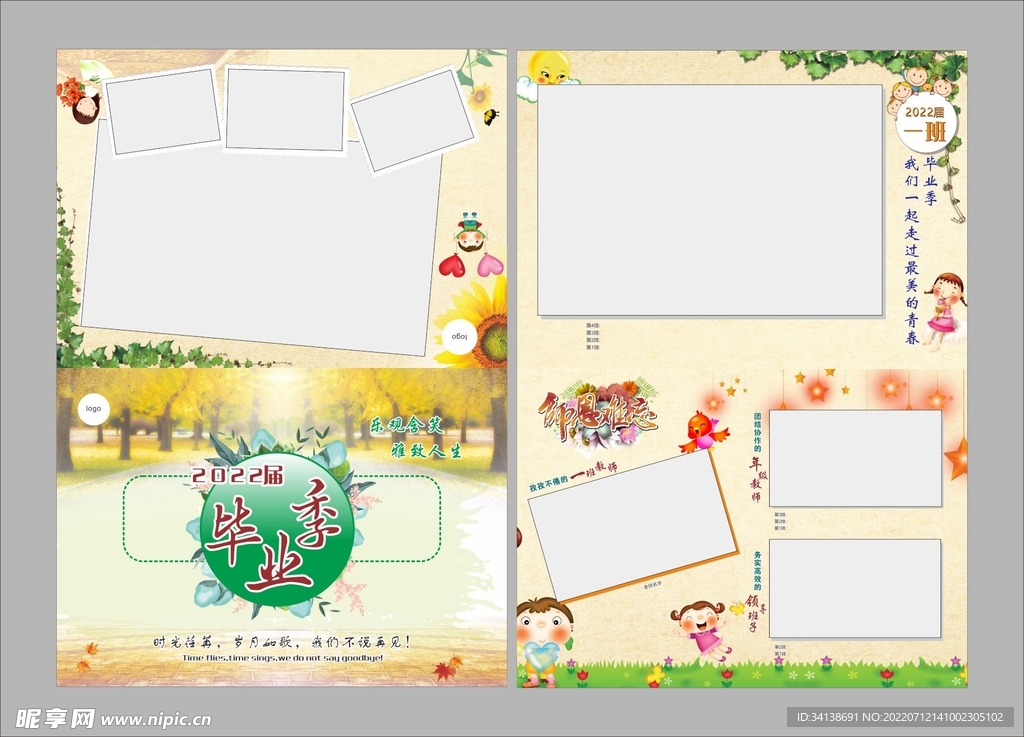The width and height of the screenshot is (1024, 737).
Task: Select the large orange star at page edge
Action: point(957,458)
